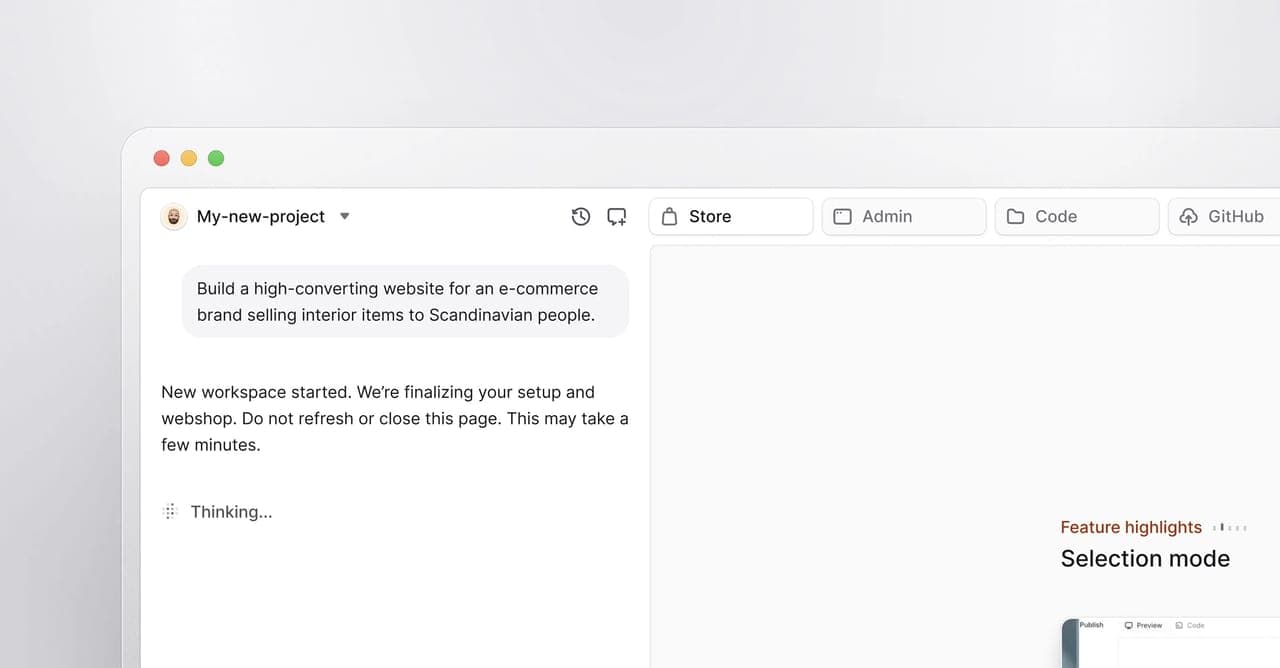This screenshot has width=1280, height=668.
Task: Click the shopping bag icon in Store tab
Action: tap(670, 216)
